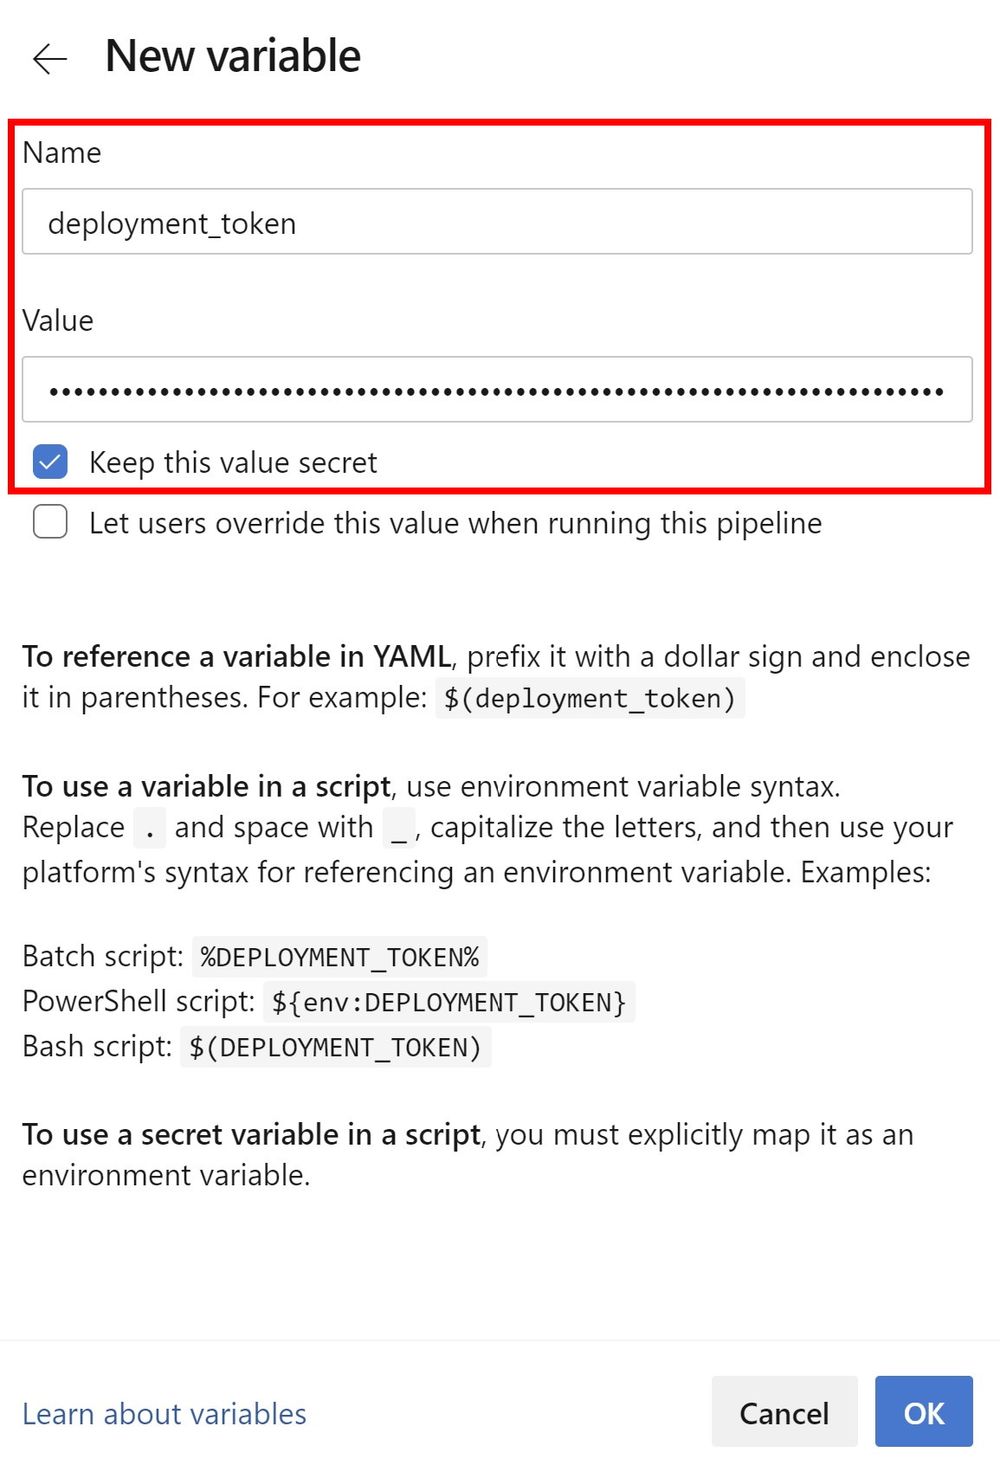Click the Name field label
The width and height of the screenshot is (1000, 1472).
tap(62, 152)
